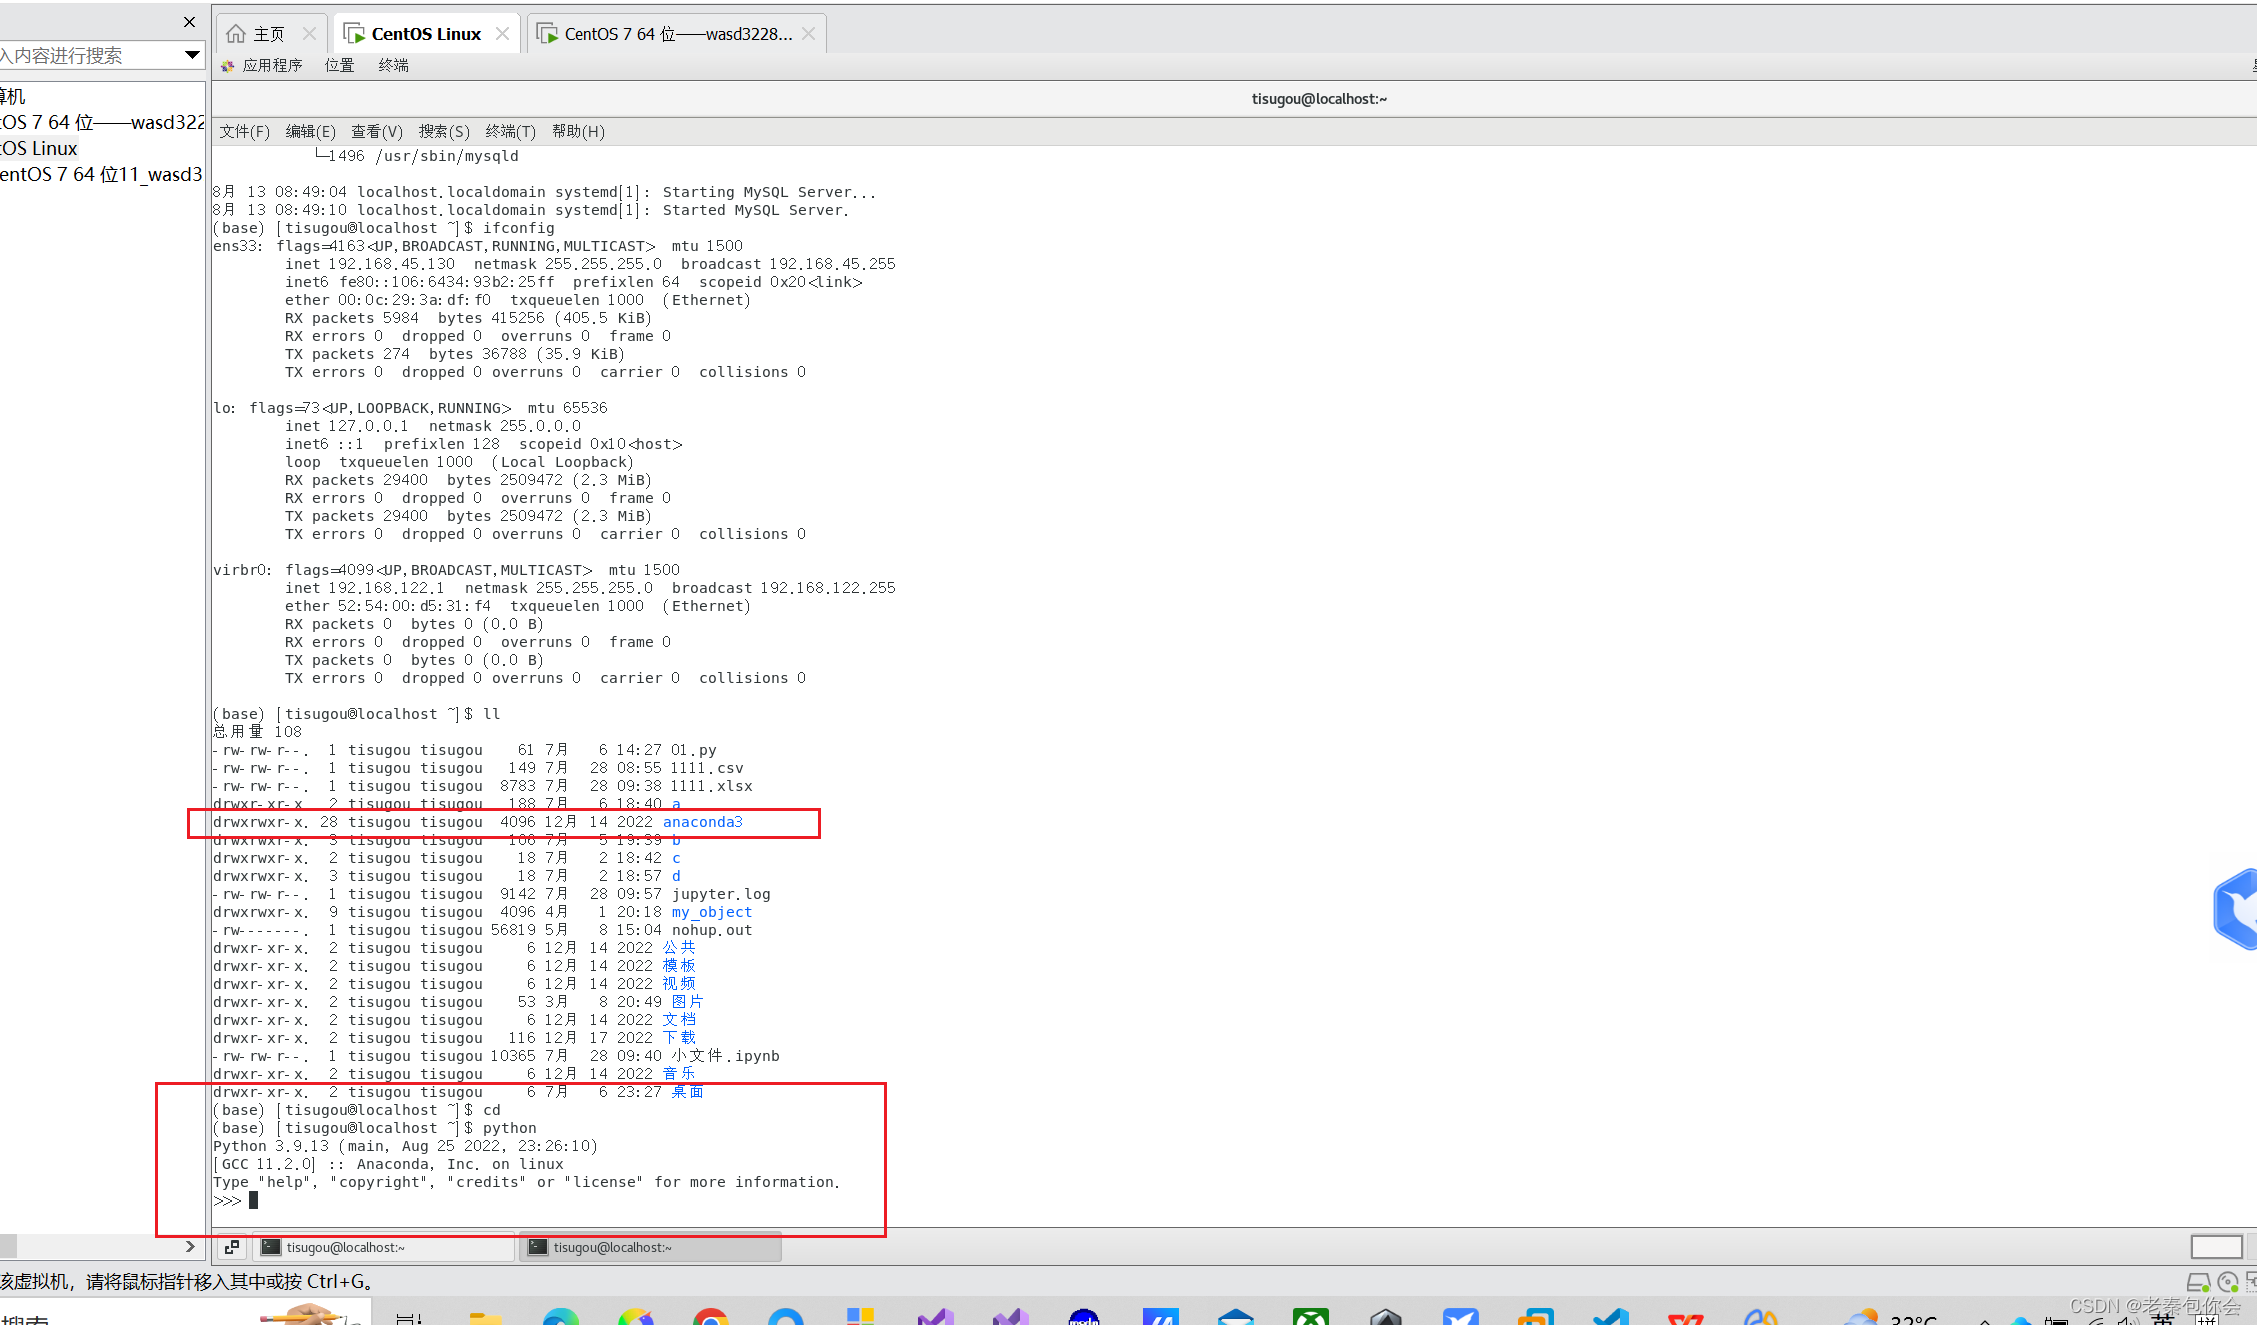Click the ifconfig command text
This screenshot has width=2257, height=1325.
(x=518, y=228)
